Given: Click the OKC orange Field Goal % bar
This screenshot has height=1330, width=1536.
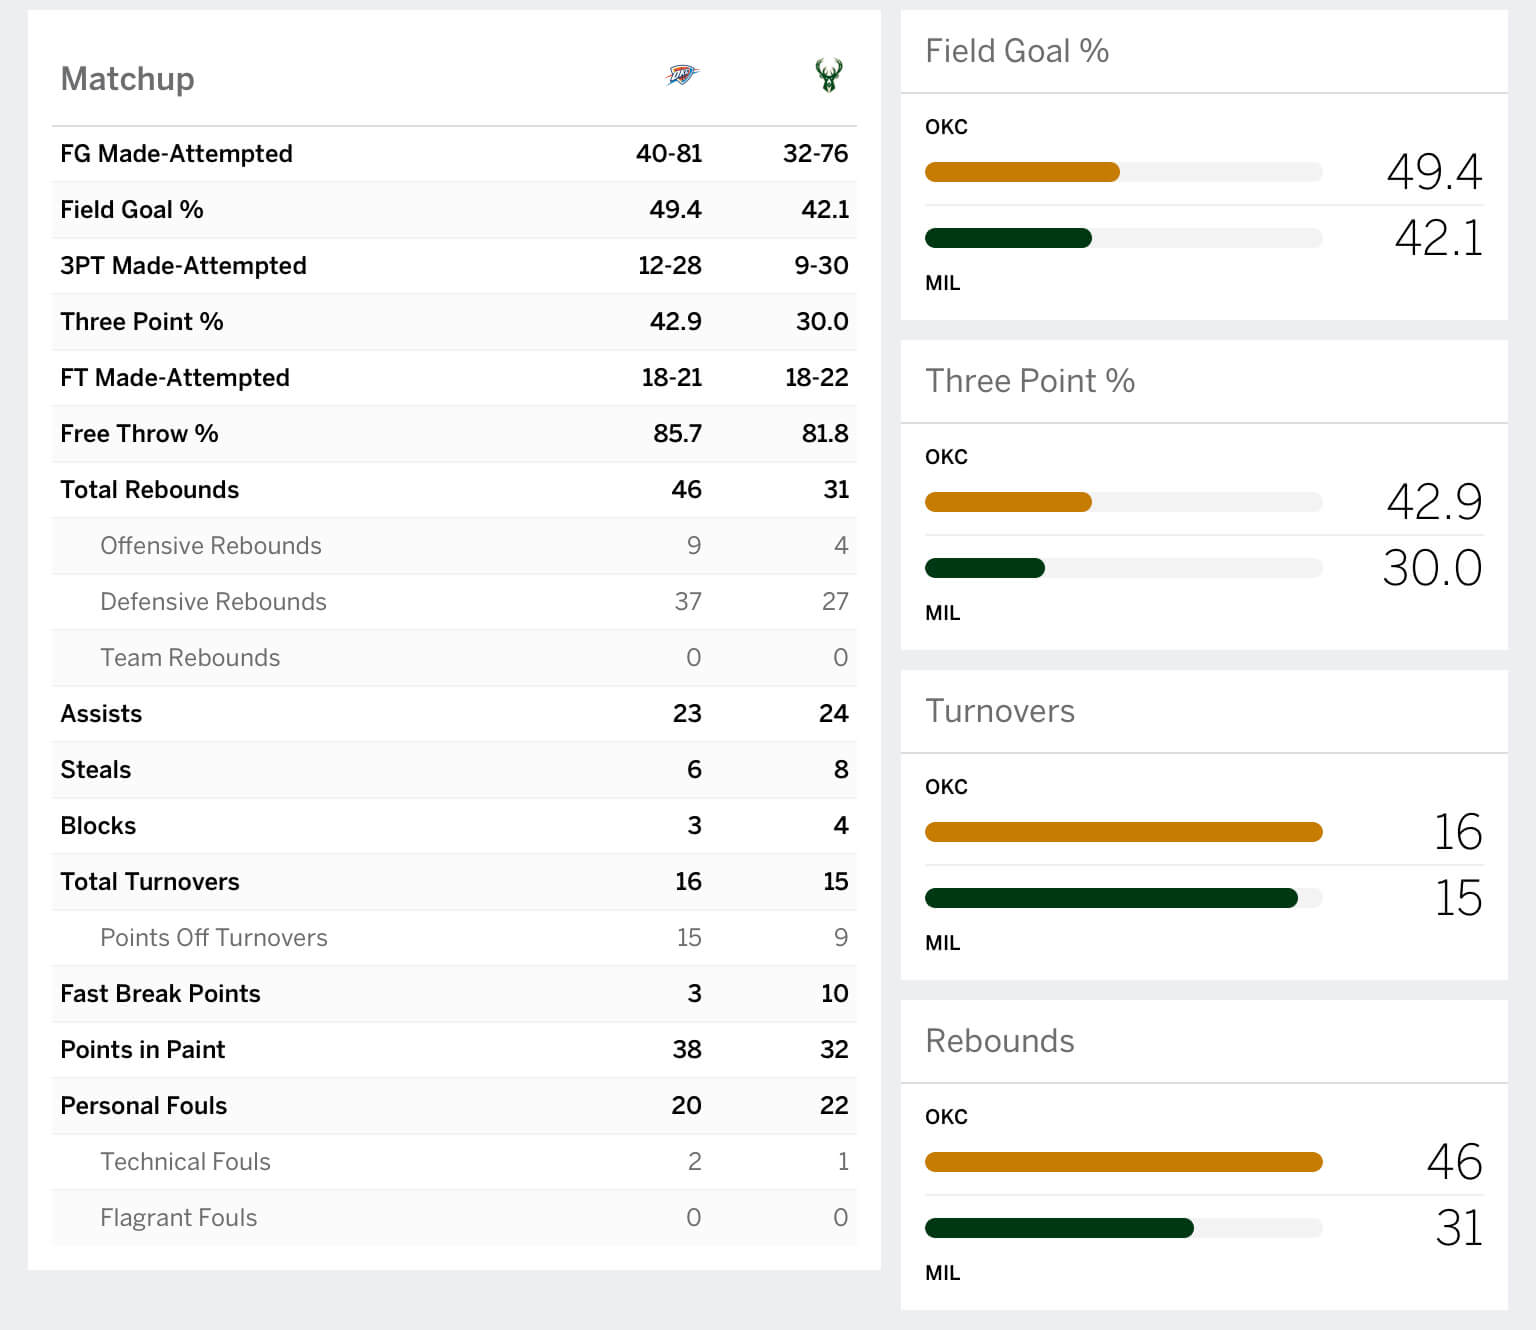Looking at the screenshot, I should click(x=1022, y=172).
